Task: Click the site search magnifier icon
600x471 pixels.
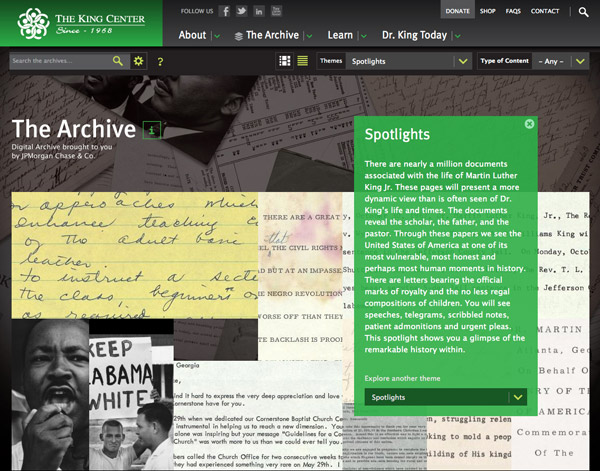Action: pyautogui.click(x=583, y=12)
